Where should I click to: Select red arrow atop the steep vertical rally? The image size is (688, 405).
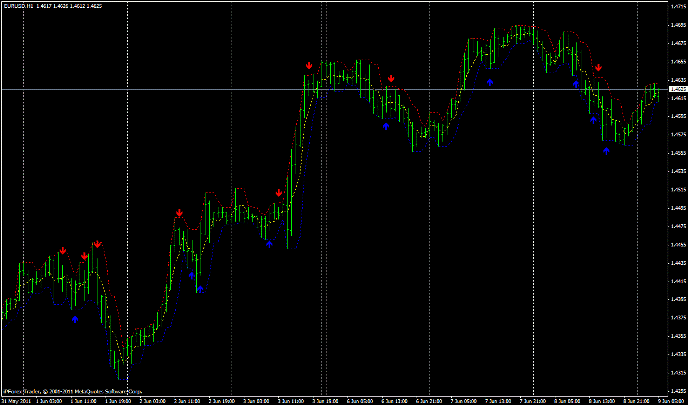point(310,65)
